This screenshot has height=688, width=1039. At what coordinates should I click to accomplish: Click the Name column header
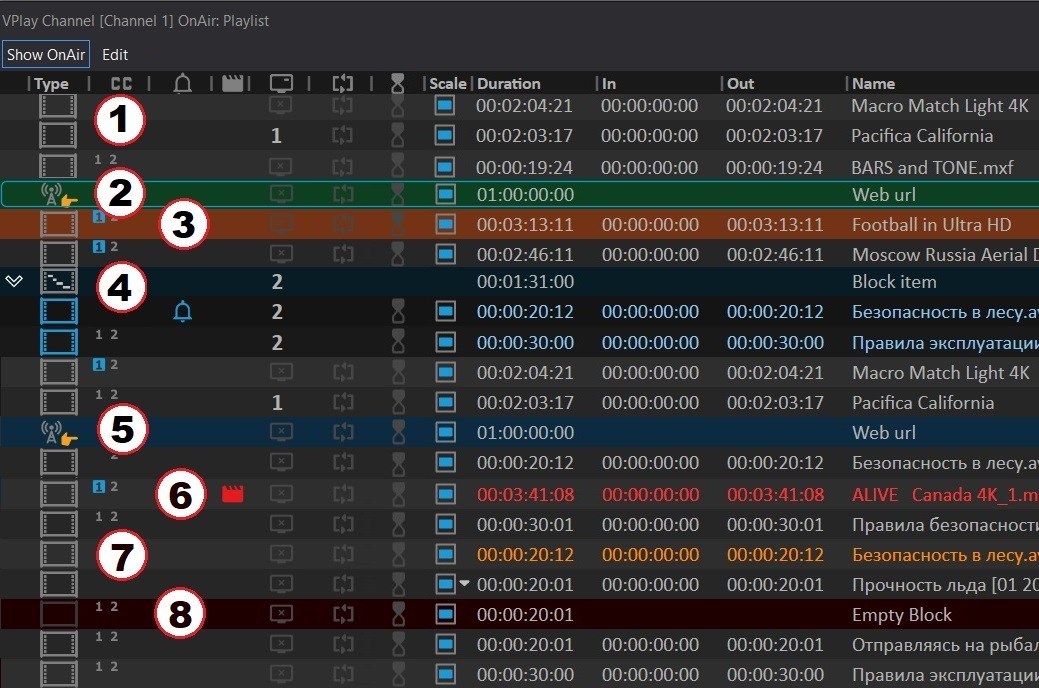point(873,84)
